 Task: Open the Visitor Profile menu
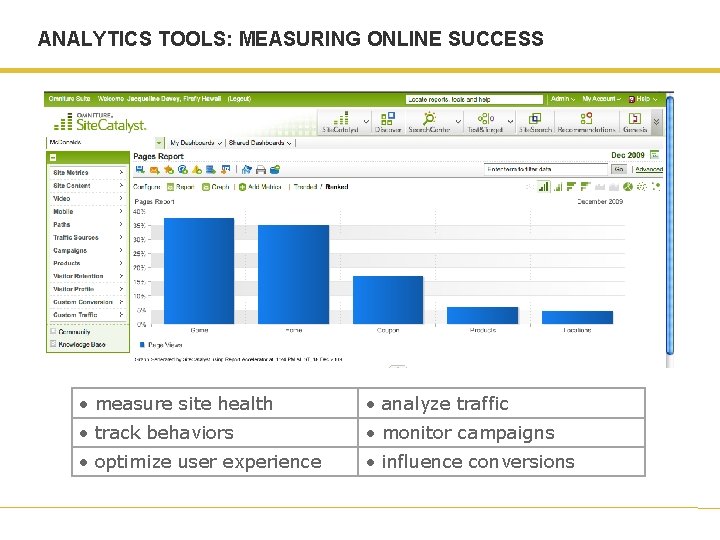(x=88, y=289)
